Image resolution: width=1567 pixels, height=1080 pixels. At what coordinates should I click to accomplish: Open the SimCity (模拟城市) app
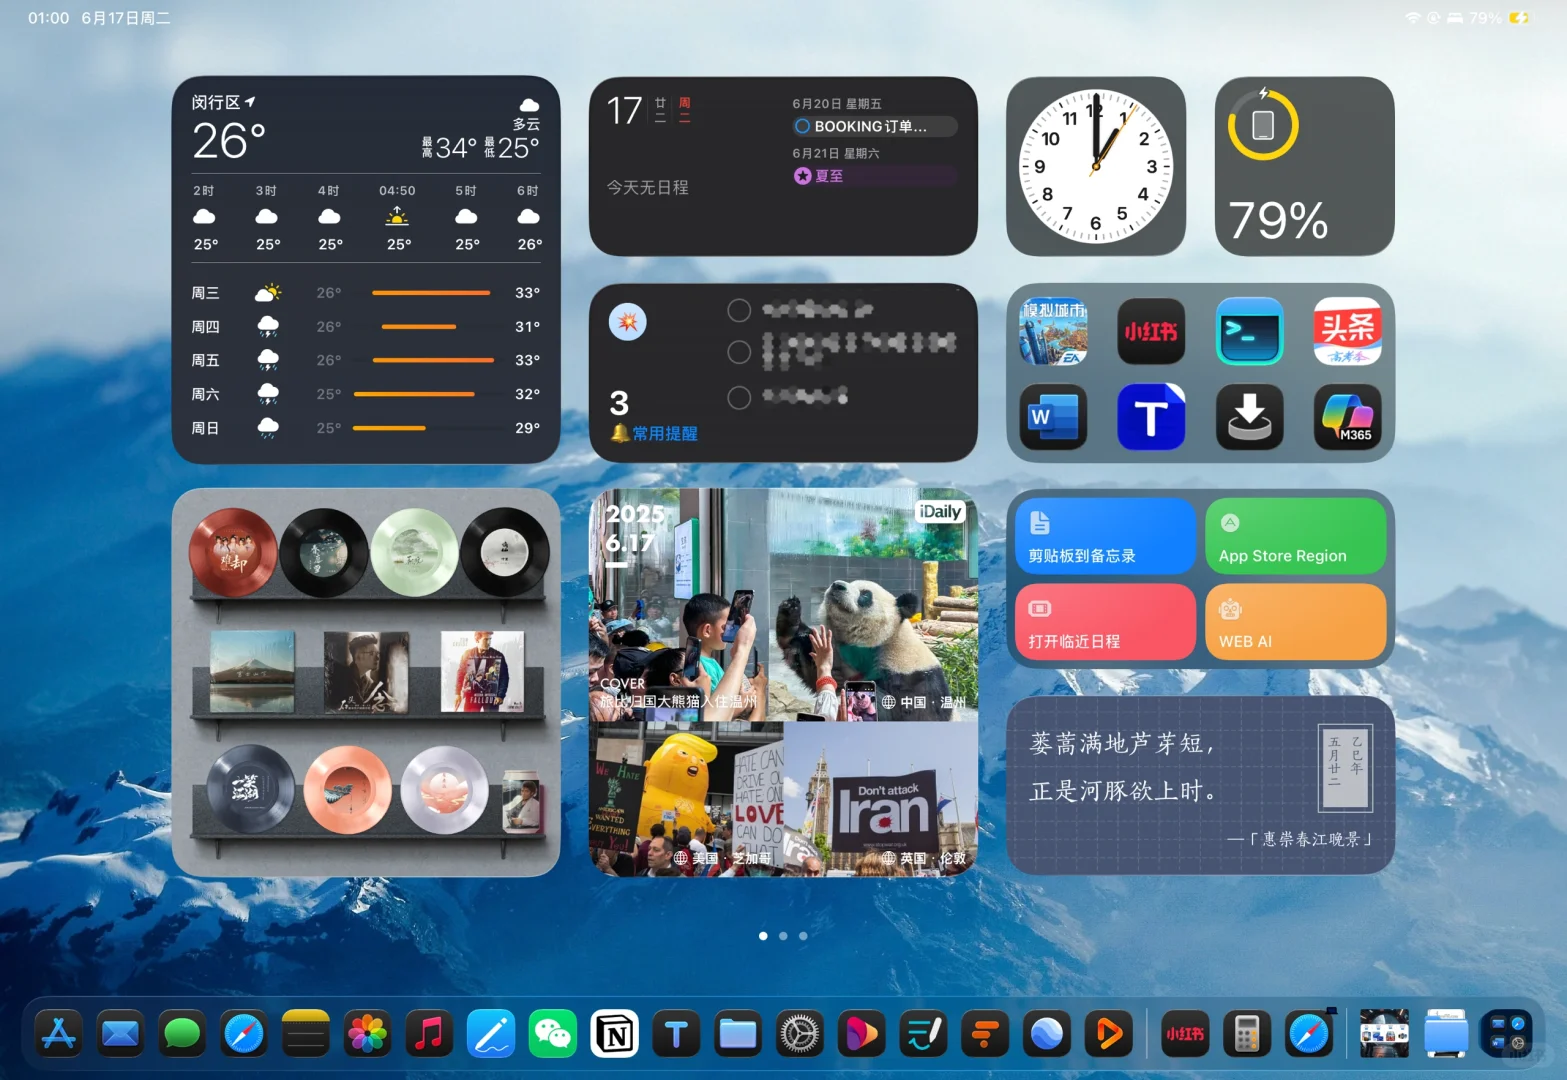[1053, 331]
